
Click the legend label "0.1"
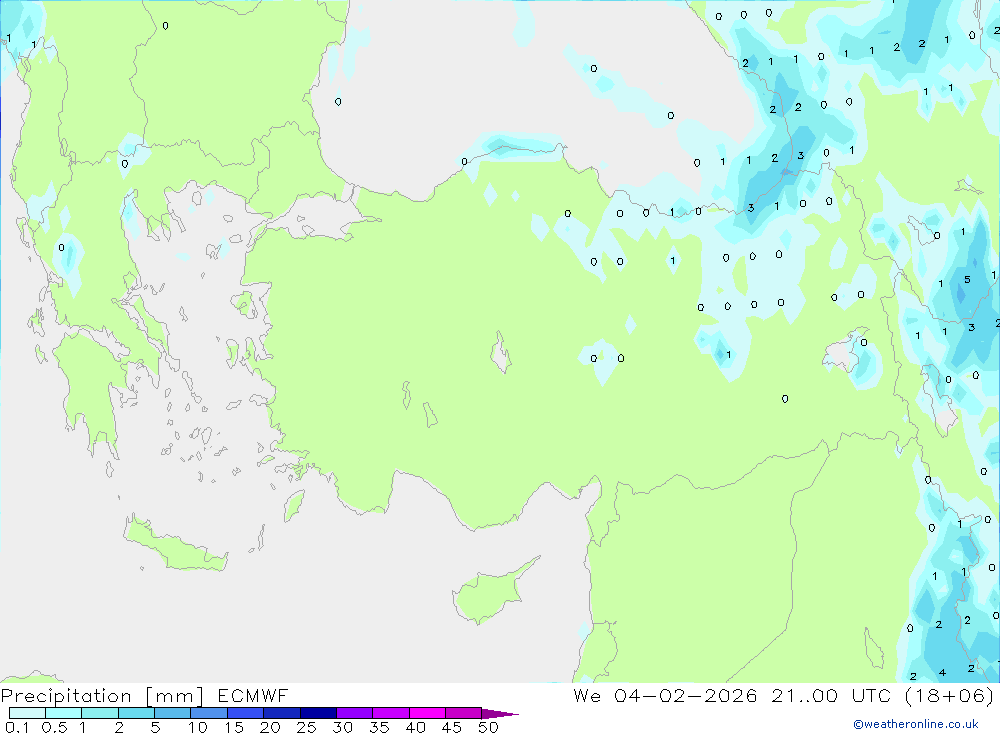coord(17,727)
